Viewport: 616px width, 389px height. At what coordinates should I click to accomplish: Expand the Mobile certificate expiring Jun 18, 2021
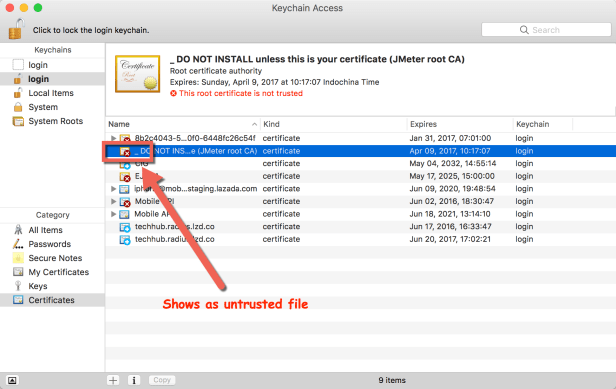click(113, 214)
